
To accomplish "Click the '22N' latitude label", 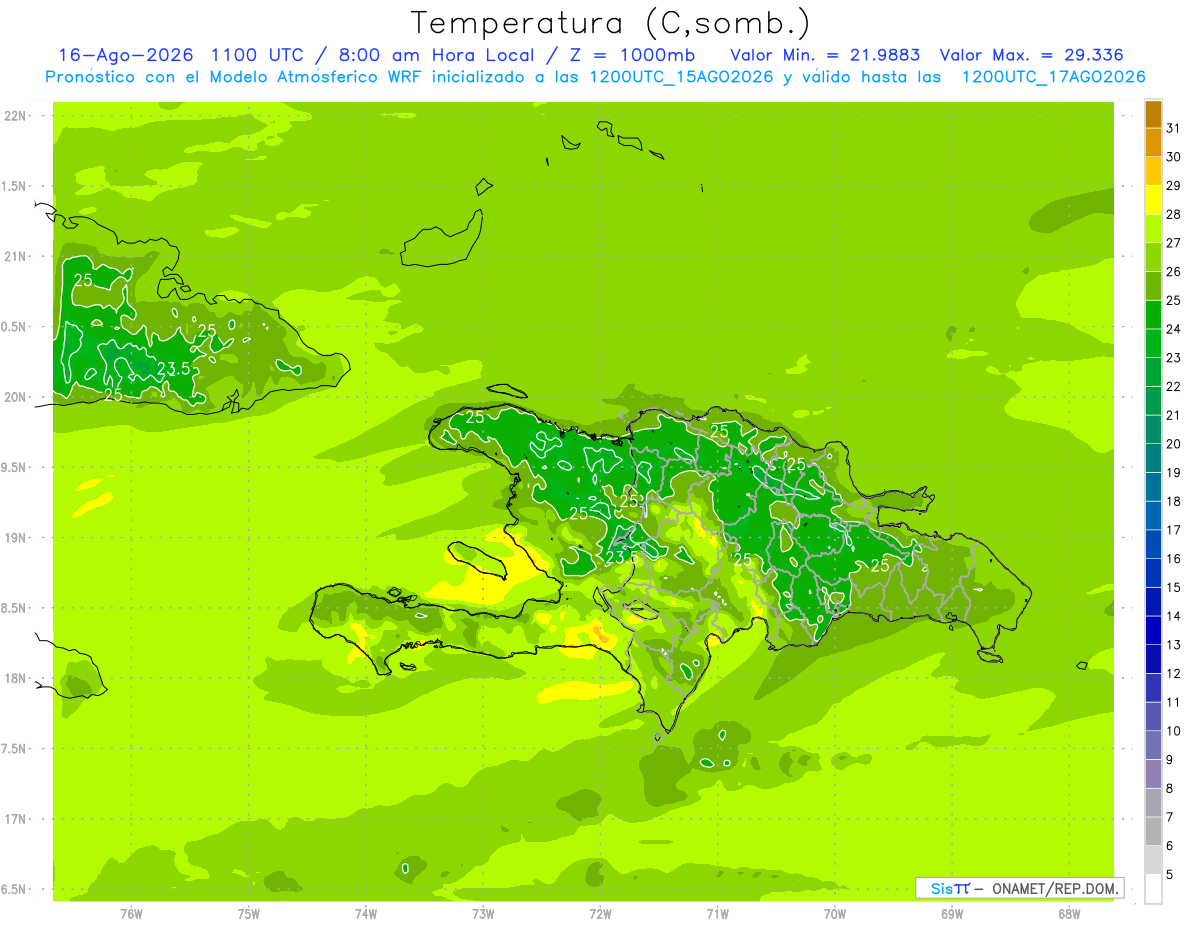I will click(15, 116).
